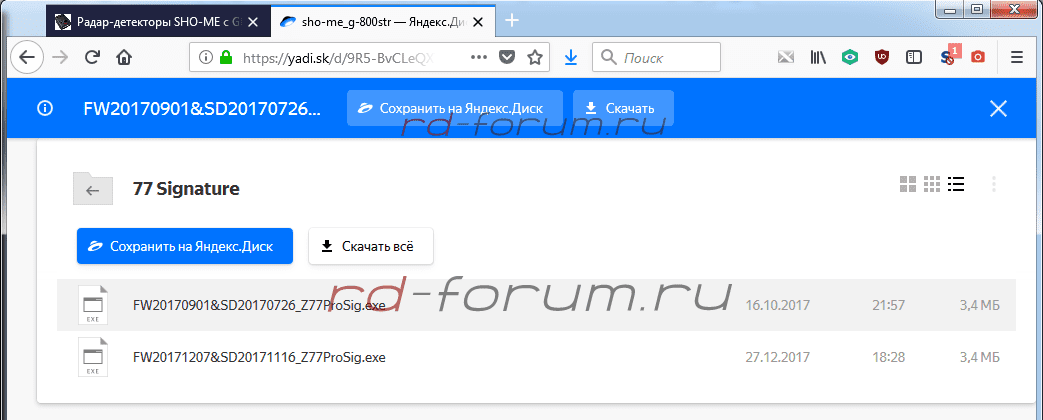Viewport: 1043px width, 420px height.
Task: Open a new browser tab
Action: [x=513, y=20]
